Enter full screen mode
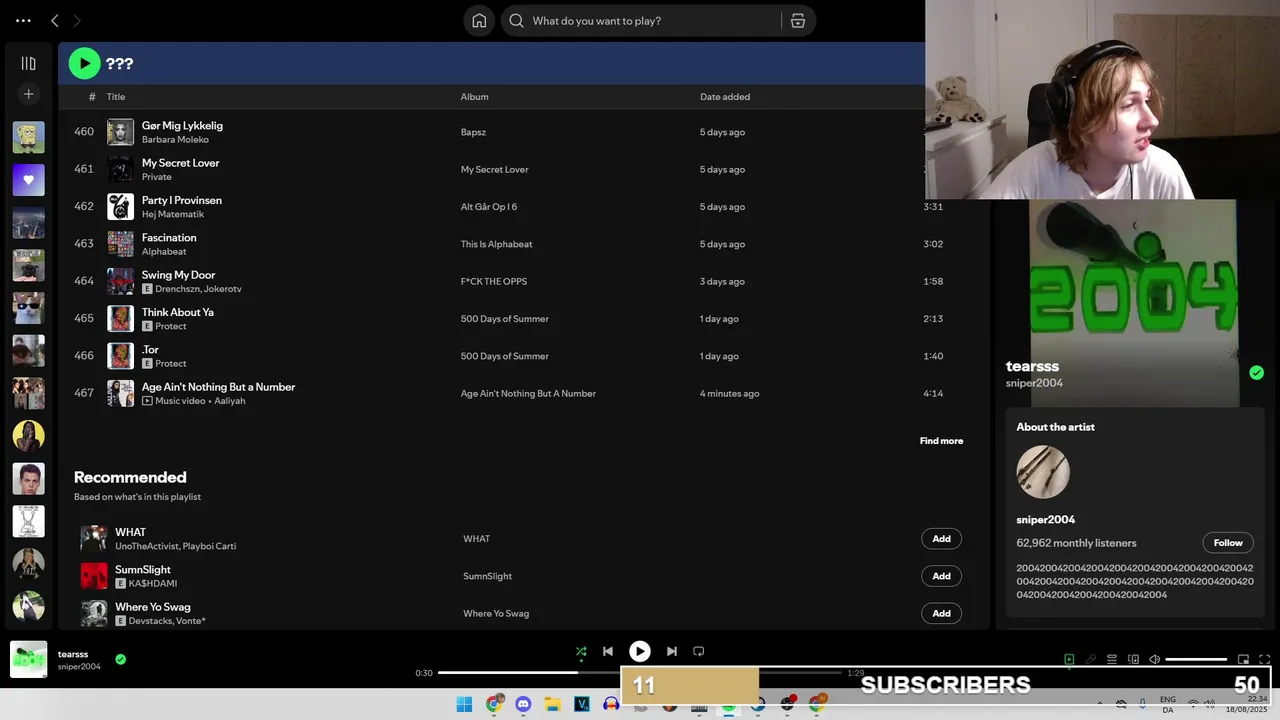Image resolution: width=1280 pixels, height=720 pixels. tap(1264, 659)
